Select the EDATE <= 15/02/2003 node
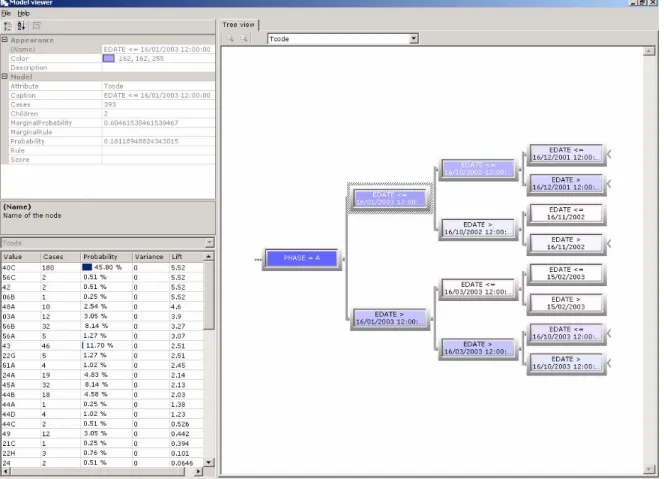 (x=566, y=273)
